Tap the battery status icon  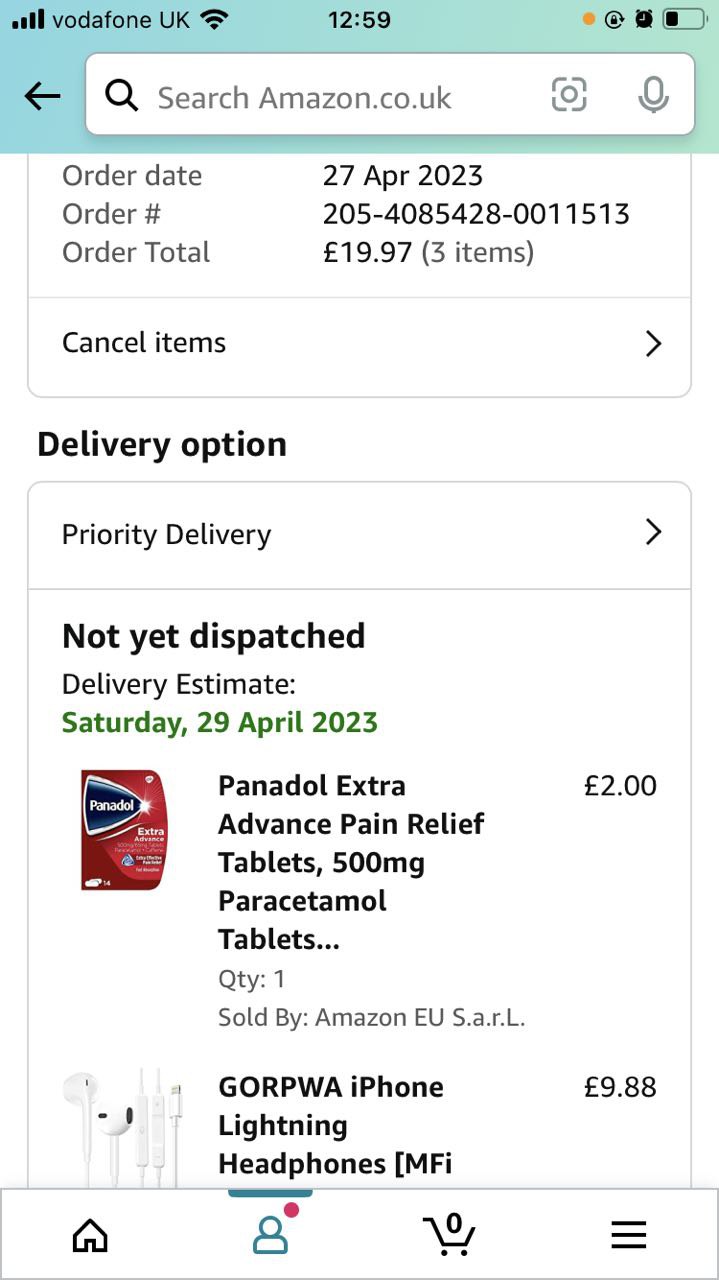(684, 19)
